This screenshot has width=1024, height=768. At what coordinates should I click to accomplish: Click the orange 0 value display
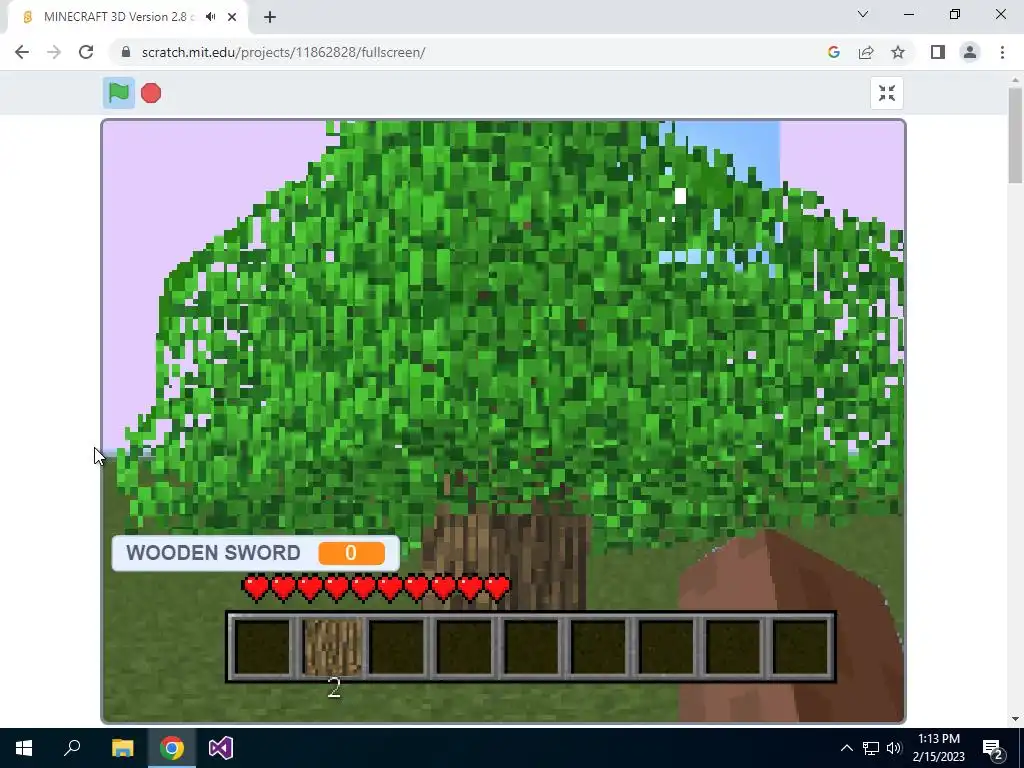(351, 553)
